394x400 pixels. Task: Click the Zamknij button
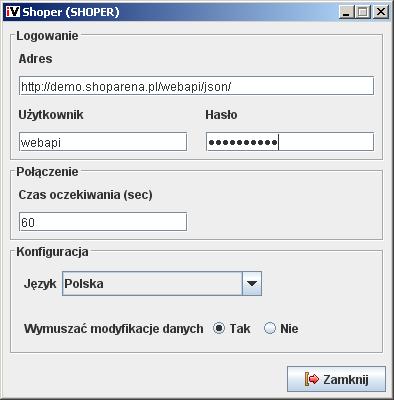point(336,379)
